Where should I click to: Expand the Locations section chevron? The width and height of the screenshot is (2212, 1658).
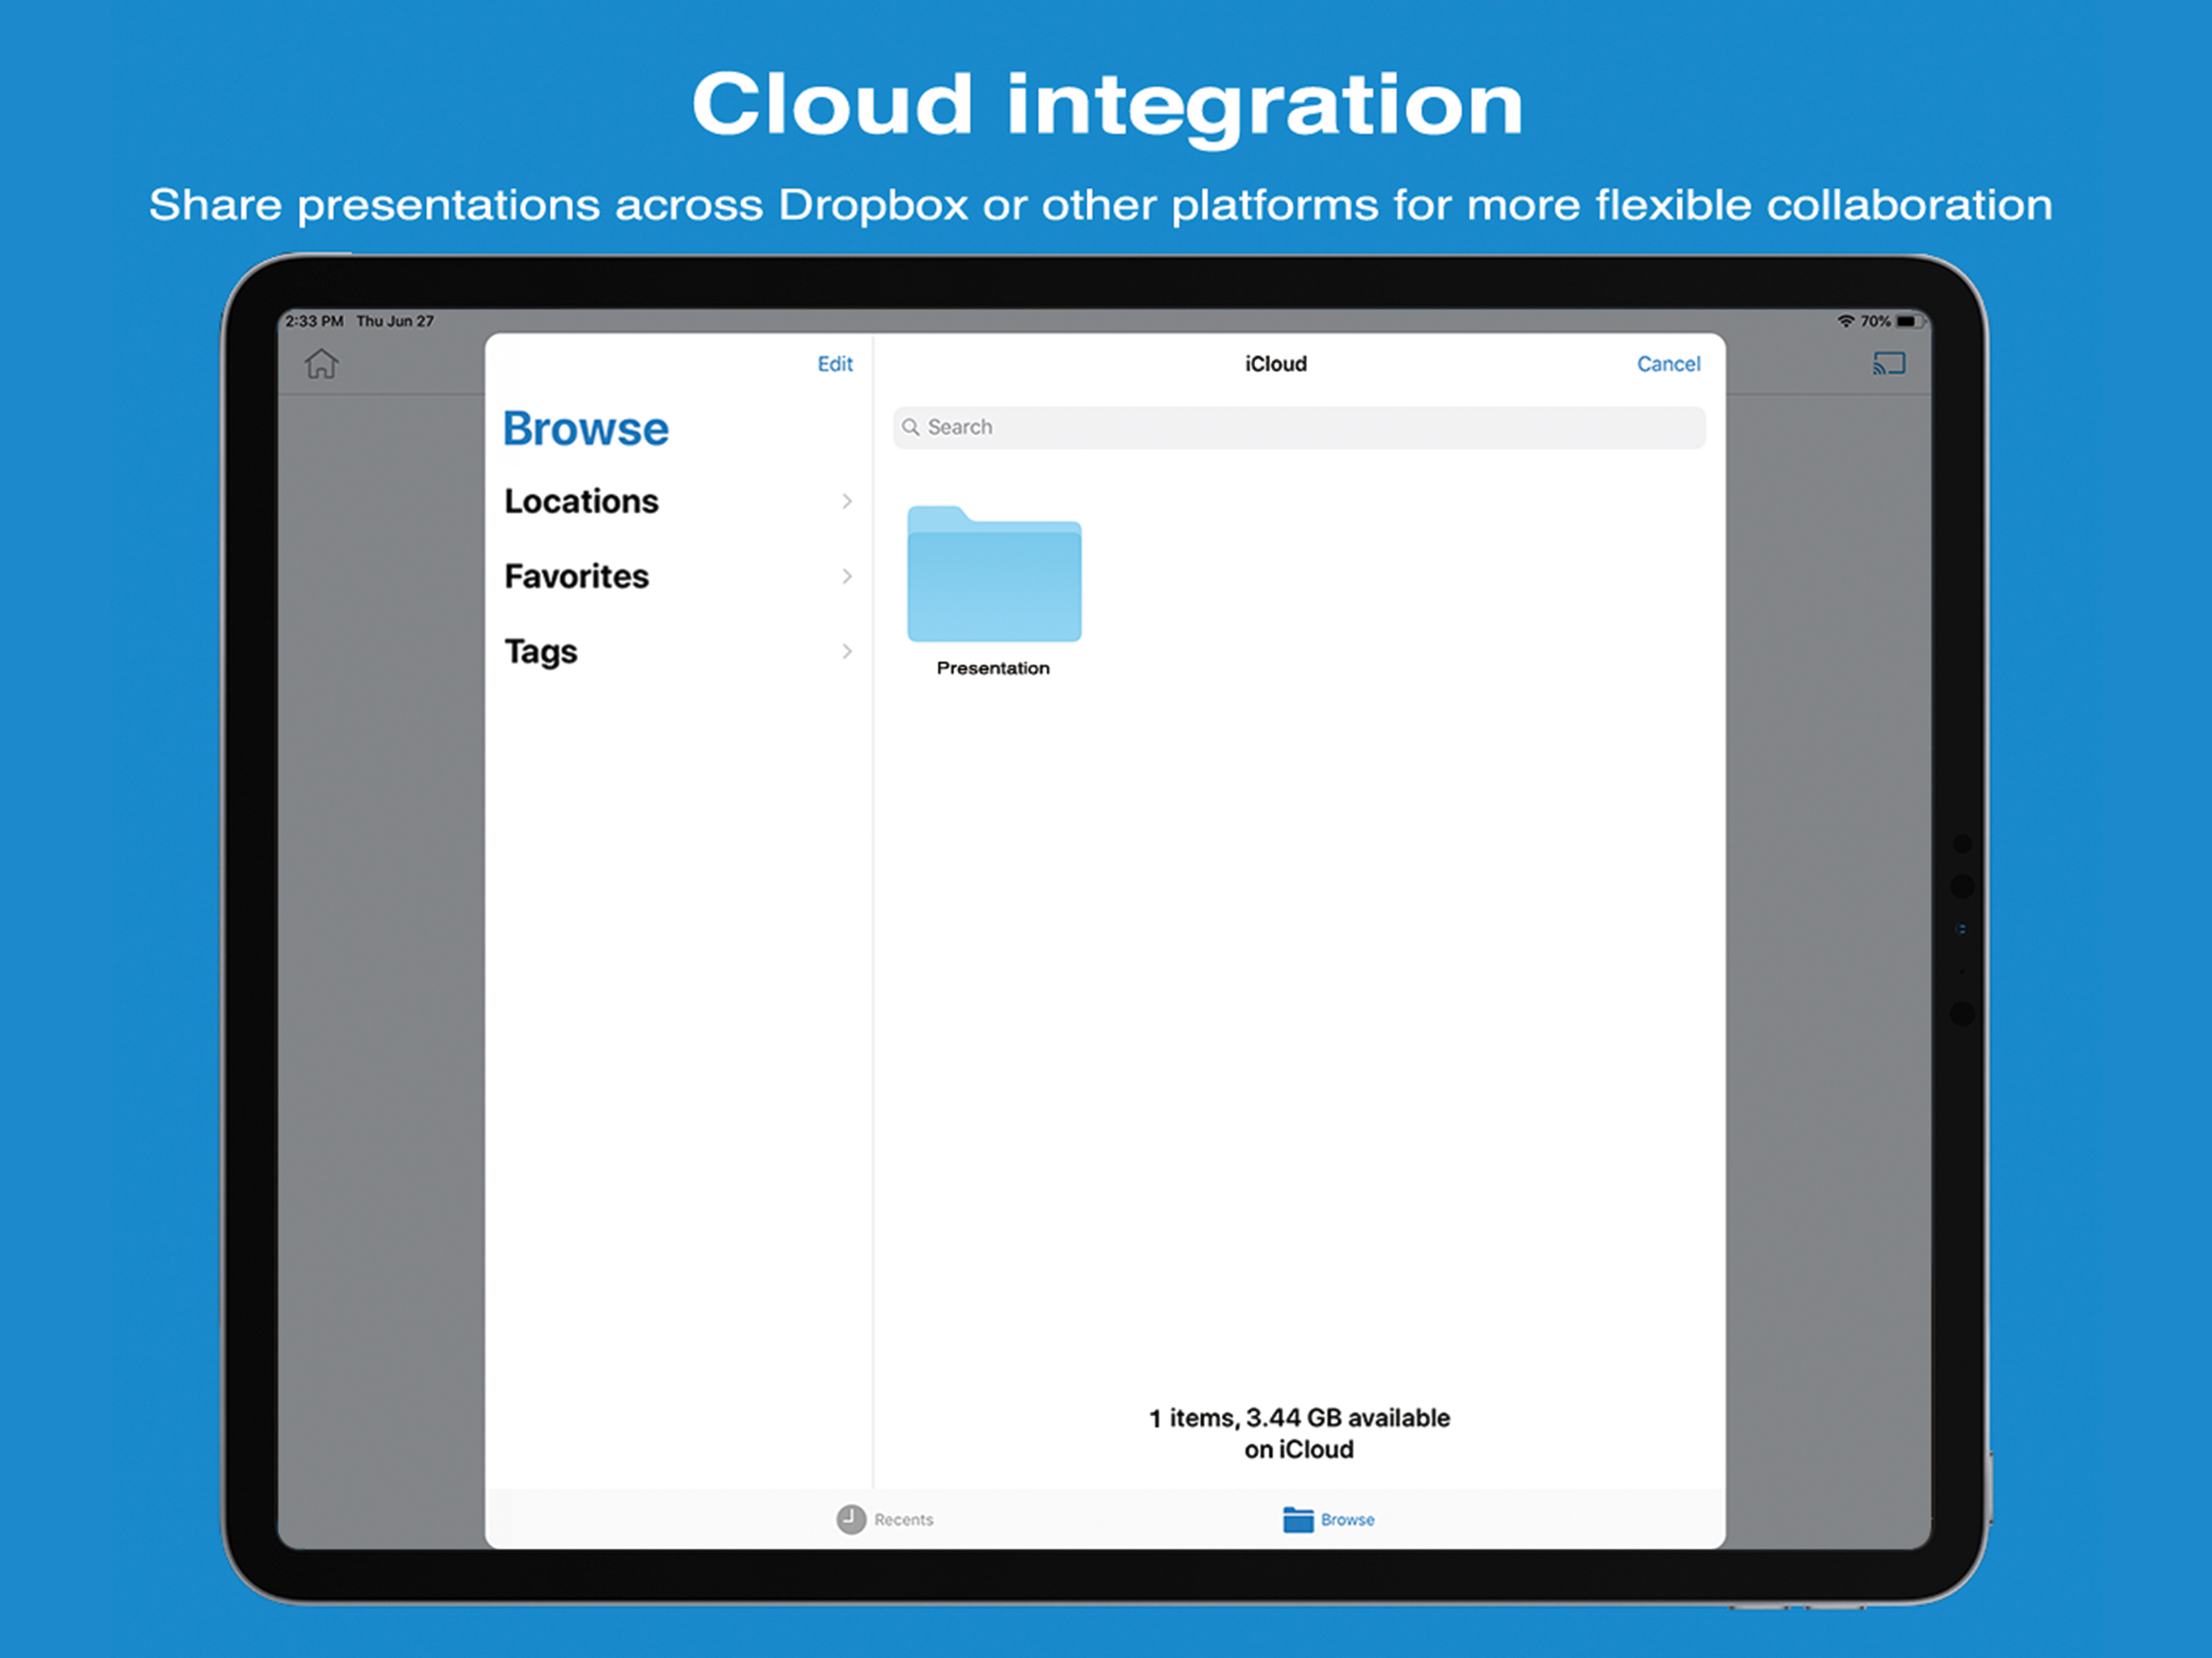(847, 501)
